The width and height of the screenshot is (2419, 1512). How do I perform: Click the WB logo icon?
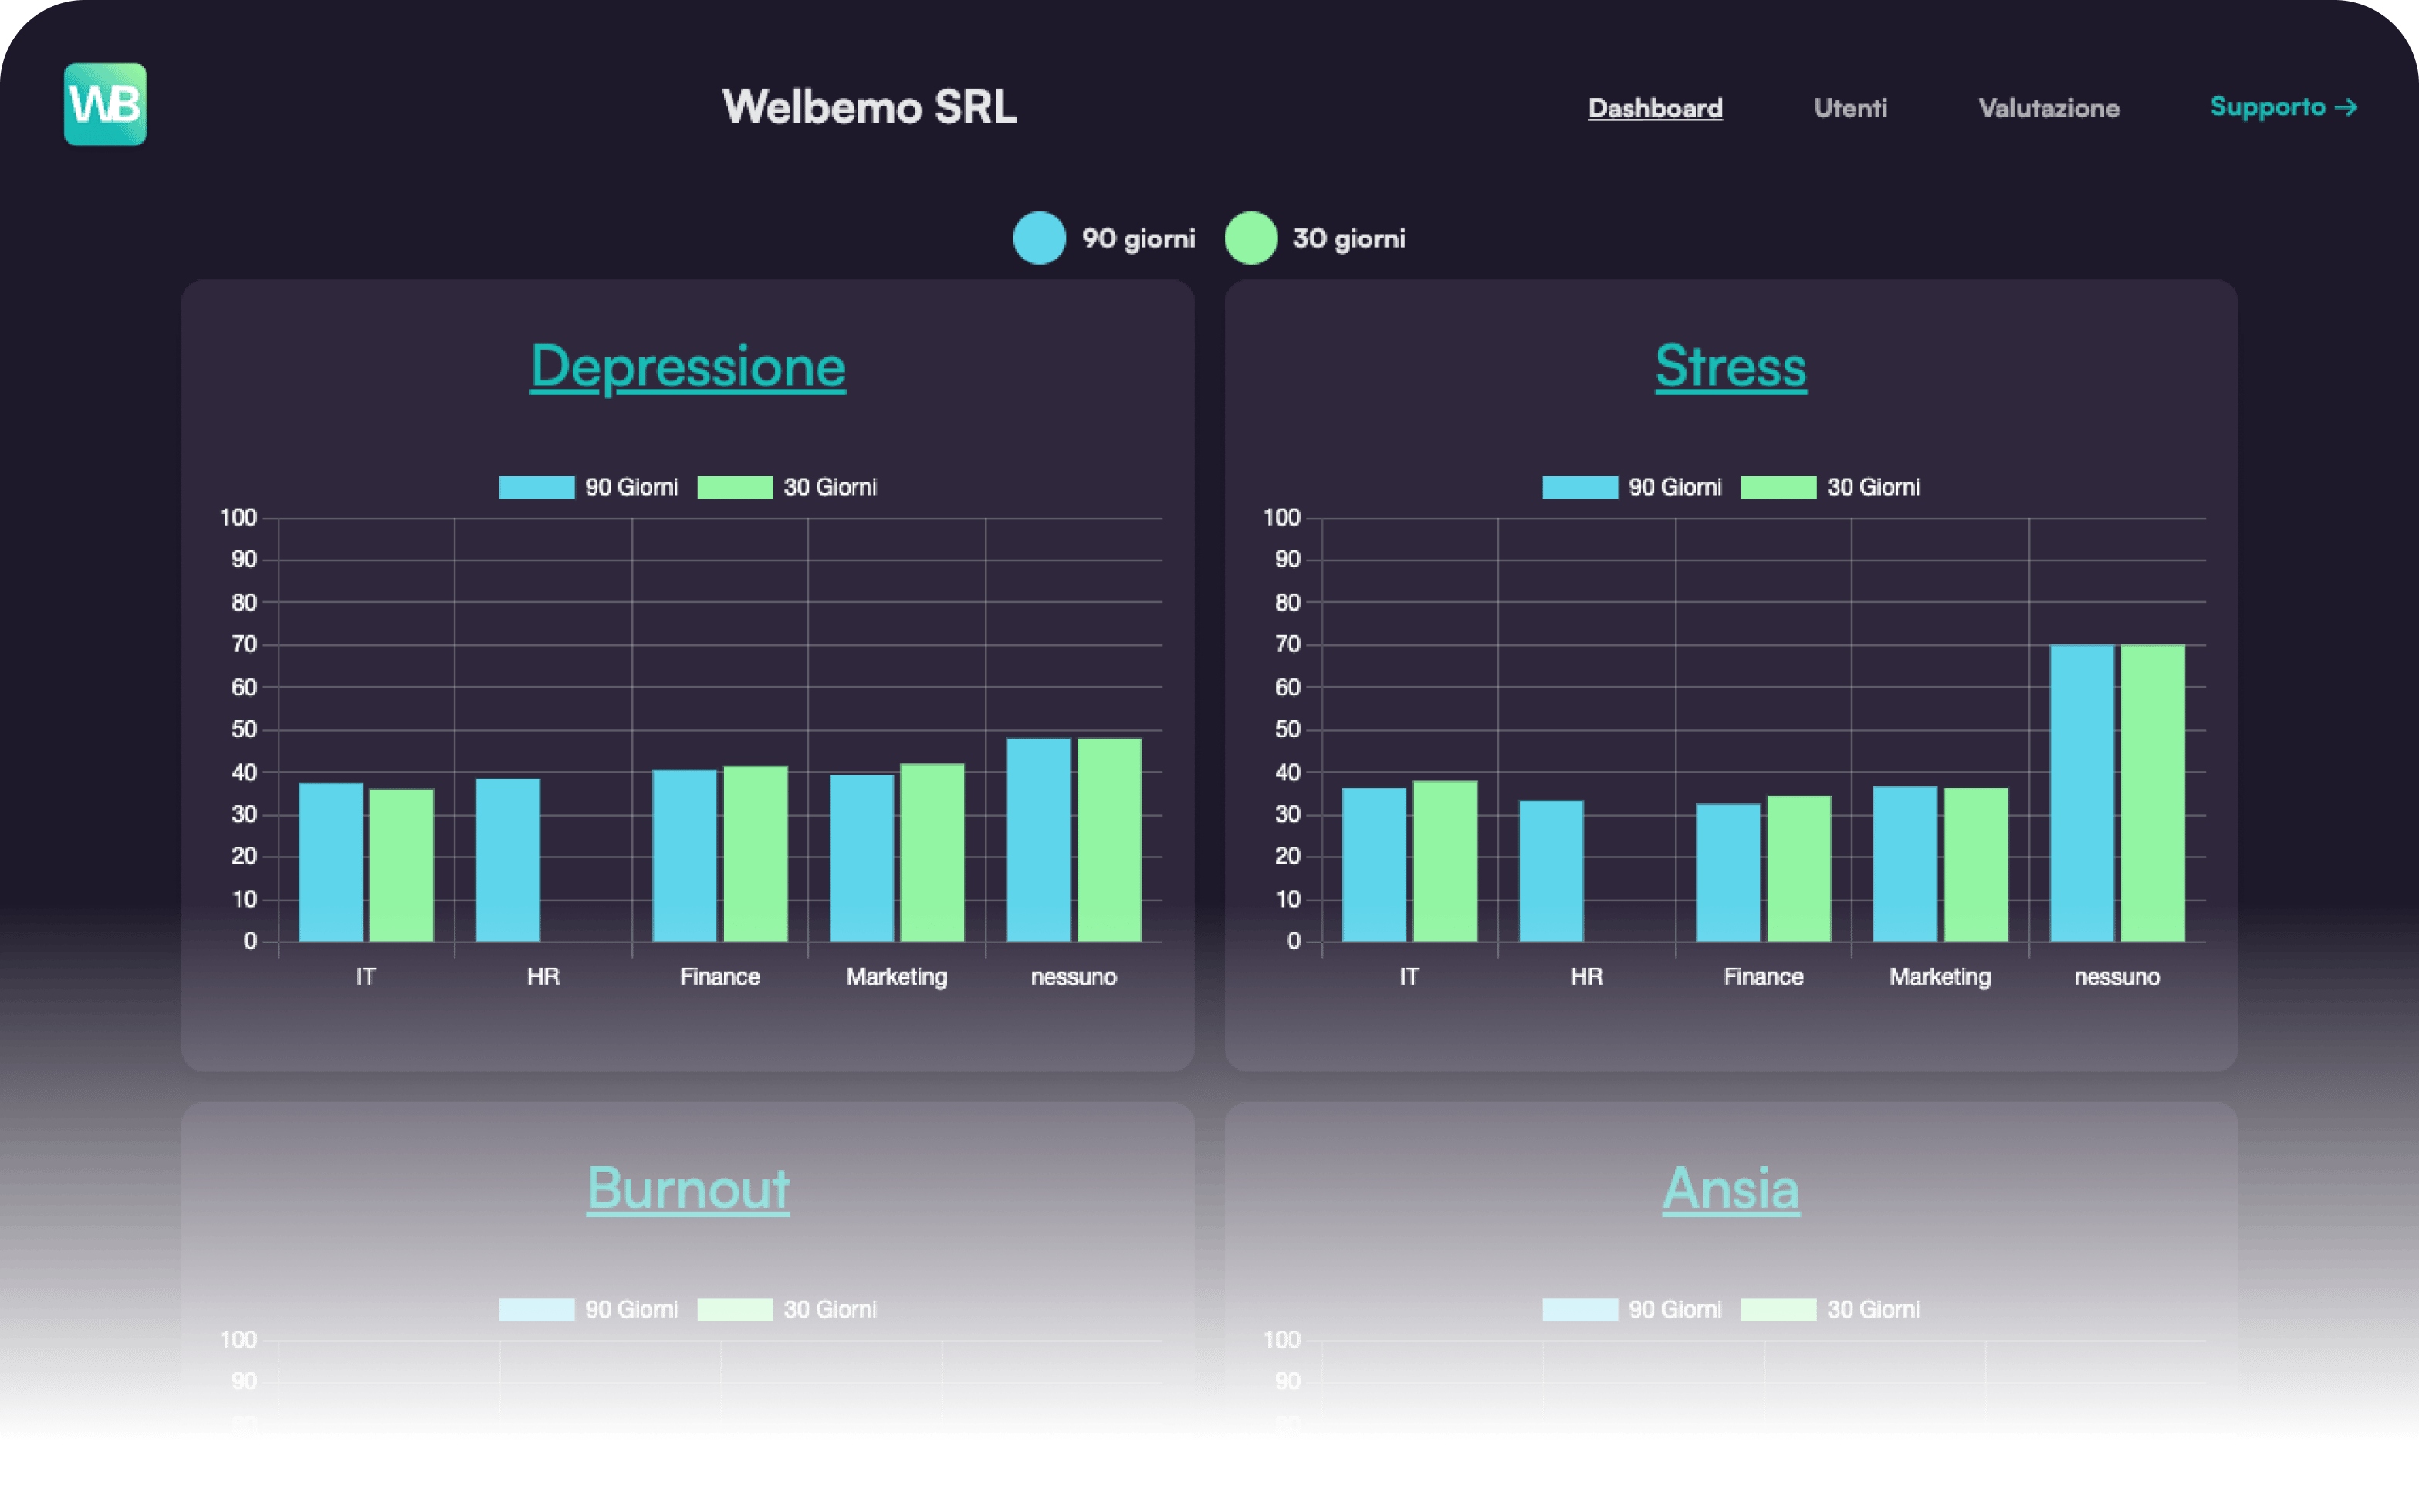(x=105, y=104)
